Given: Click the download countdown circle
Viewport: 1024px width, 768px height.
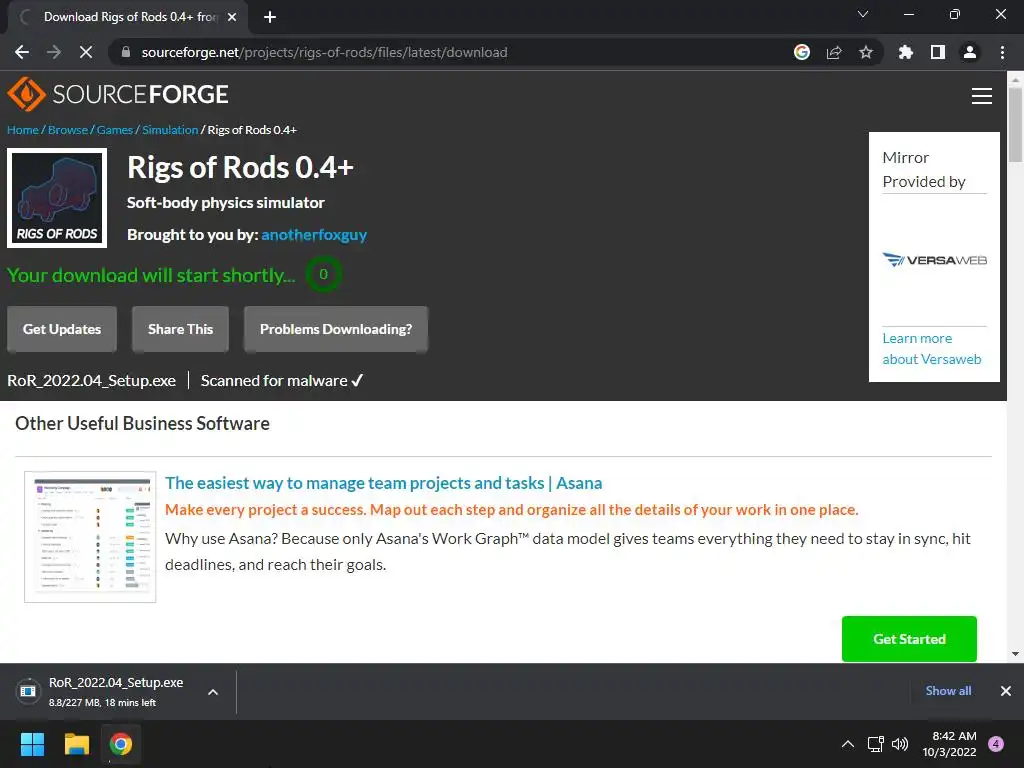Looking at the screenshot, I should [x=323, y=274].
